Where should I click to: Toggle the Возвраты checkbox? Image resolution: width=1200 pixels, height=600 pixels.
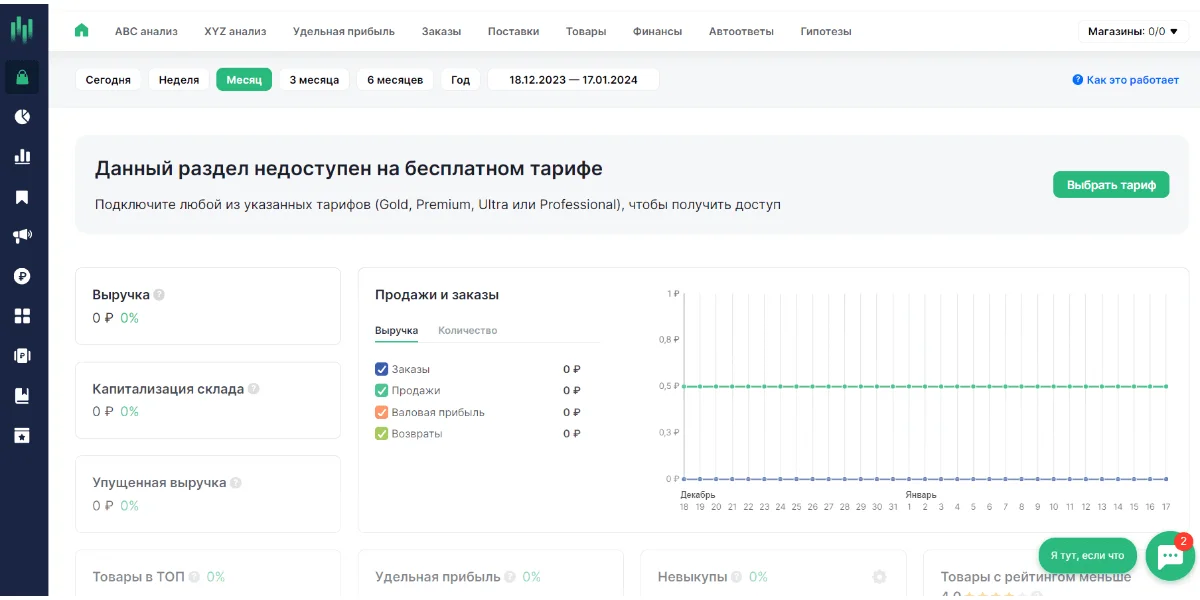[x=382, y=434]
